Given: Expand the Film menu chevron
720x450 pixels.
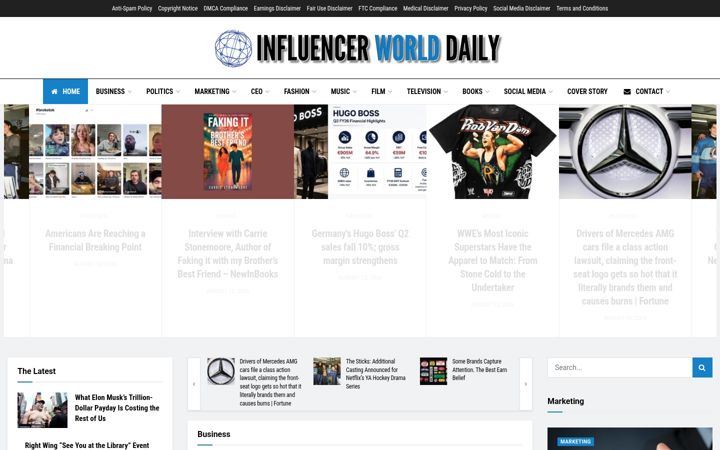Looking at the screenshot, I should 390,92.
